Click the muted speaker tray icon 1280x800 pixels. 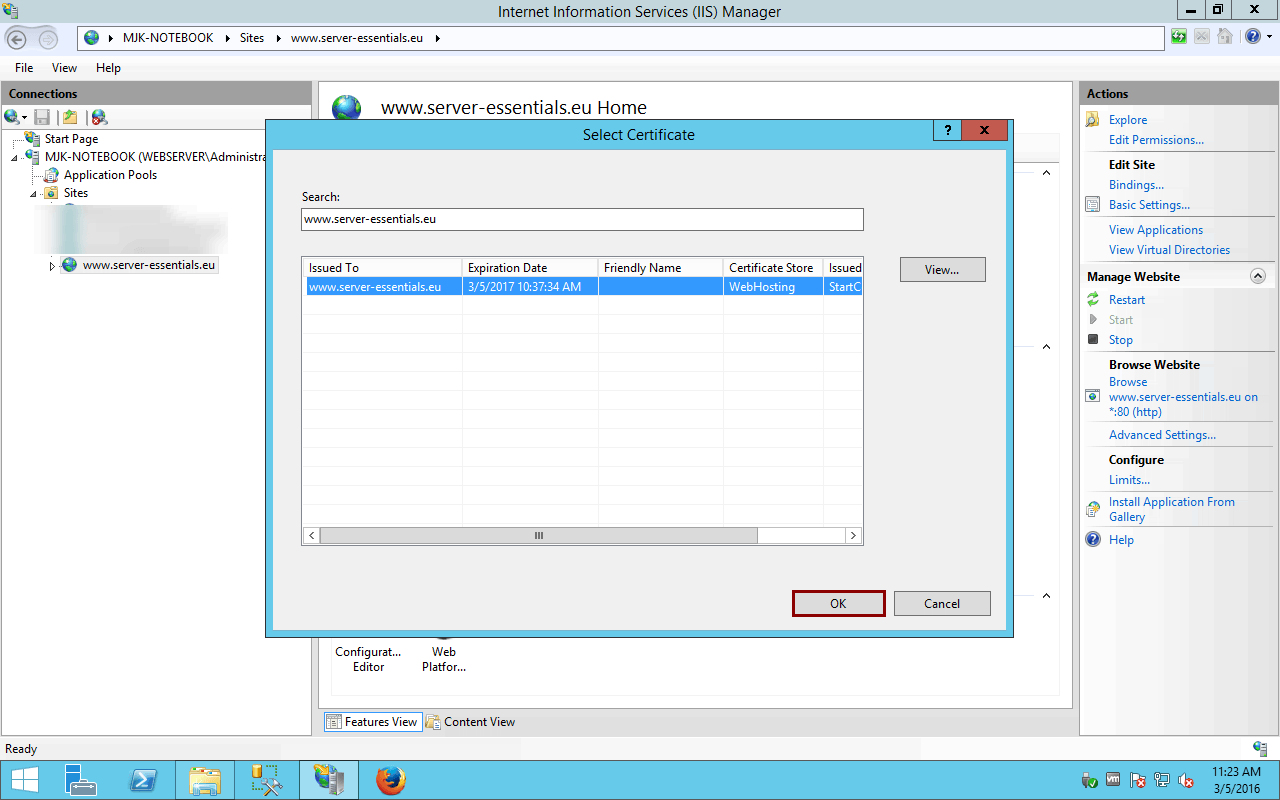click(1186, 780)
